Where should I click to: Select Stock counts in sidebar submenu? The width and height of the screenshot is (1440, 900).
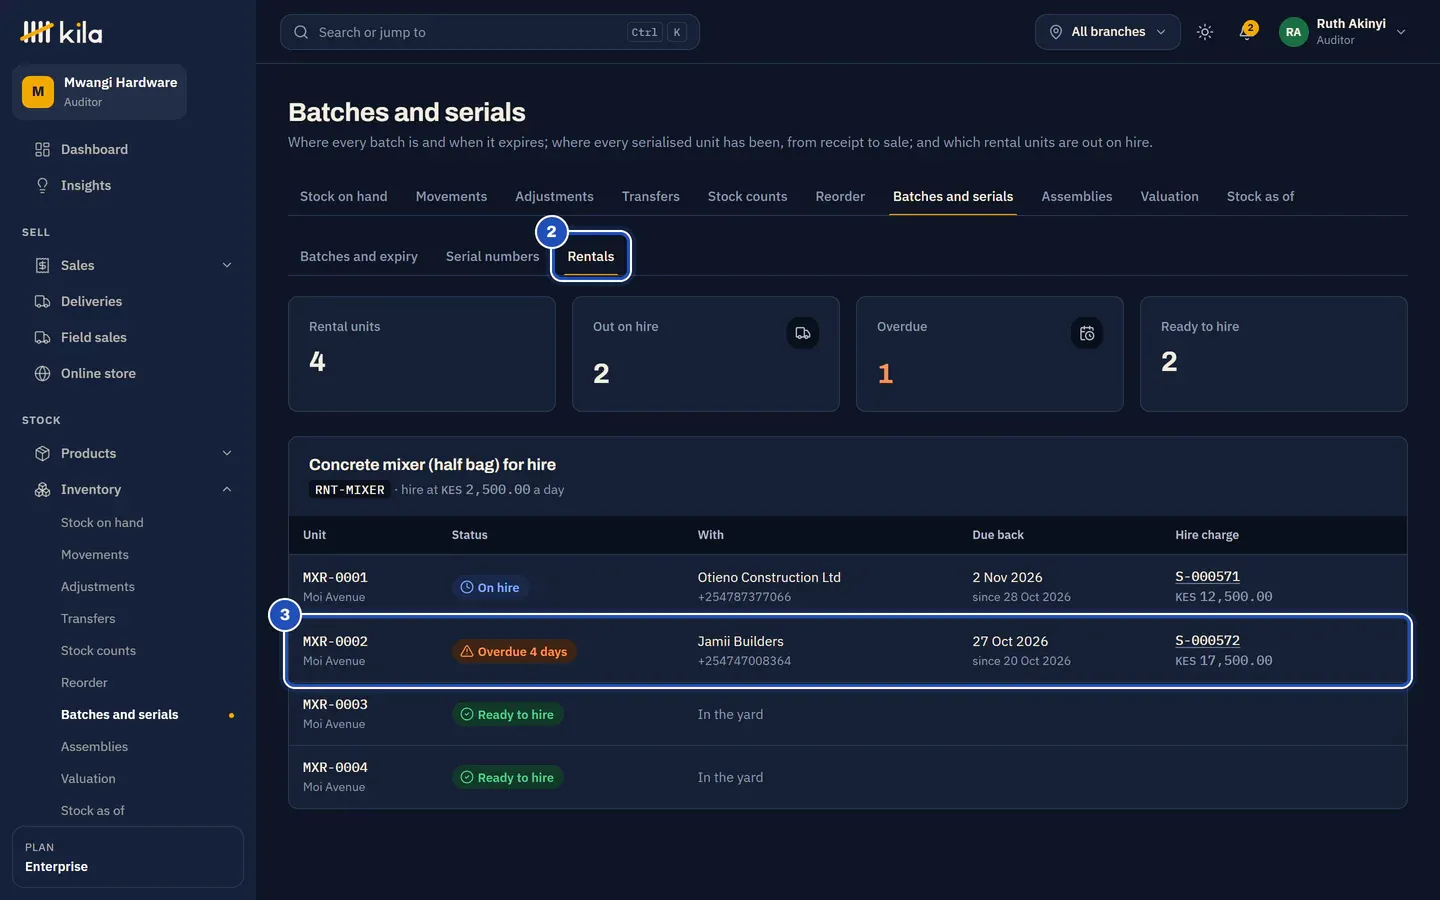pyautogui.click(x=98, y=650)
